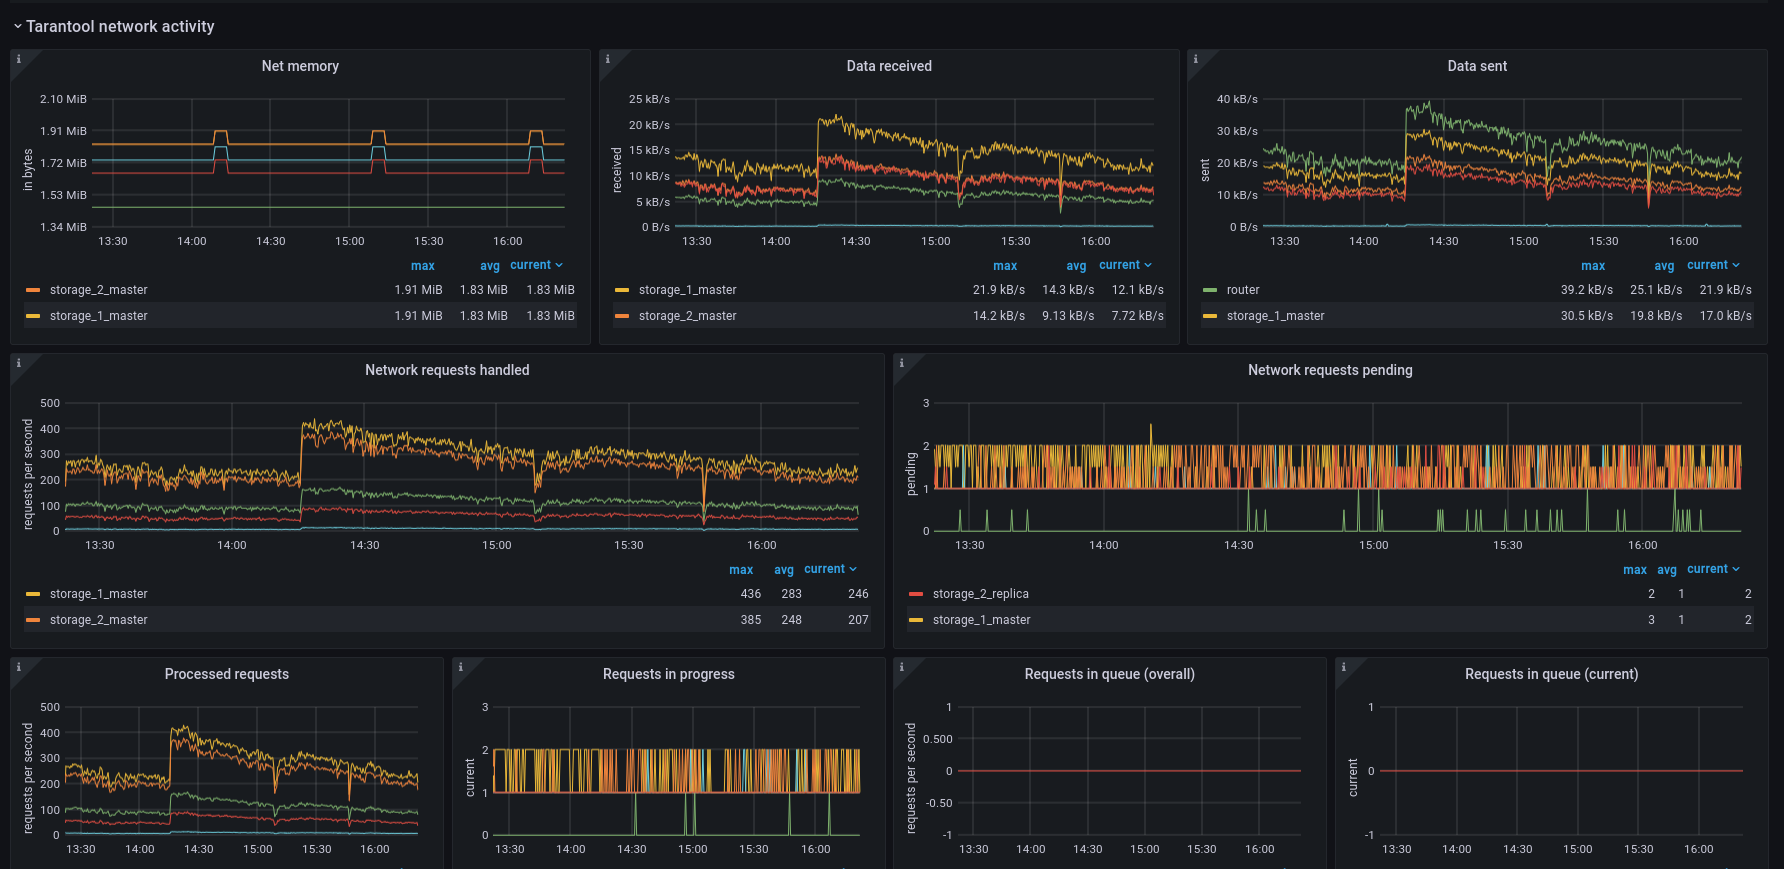Toggle storage_2_master in Network requests handled legend
This screenshot has height=869, width=1784.
click(99, 620)
